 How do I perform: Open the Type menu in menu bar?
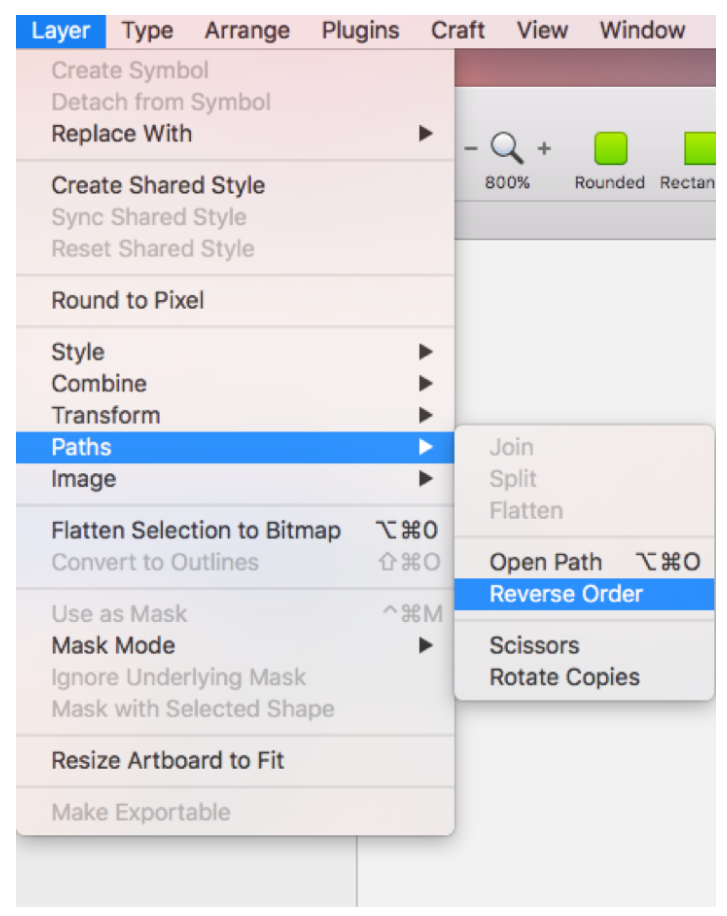[x=147, y=30]
